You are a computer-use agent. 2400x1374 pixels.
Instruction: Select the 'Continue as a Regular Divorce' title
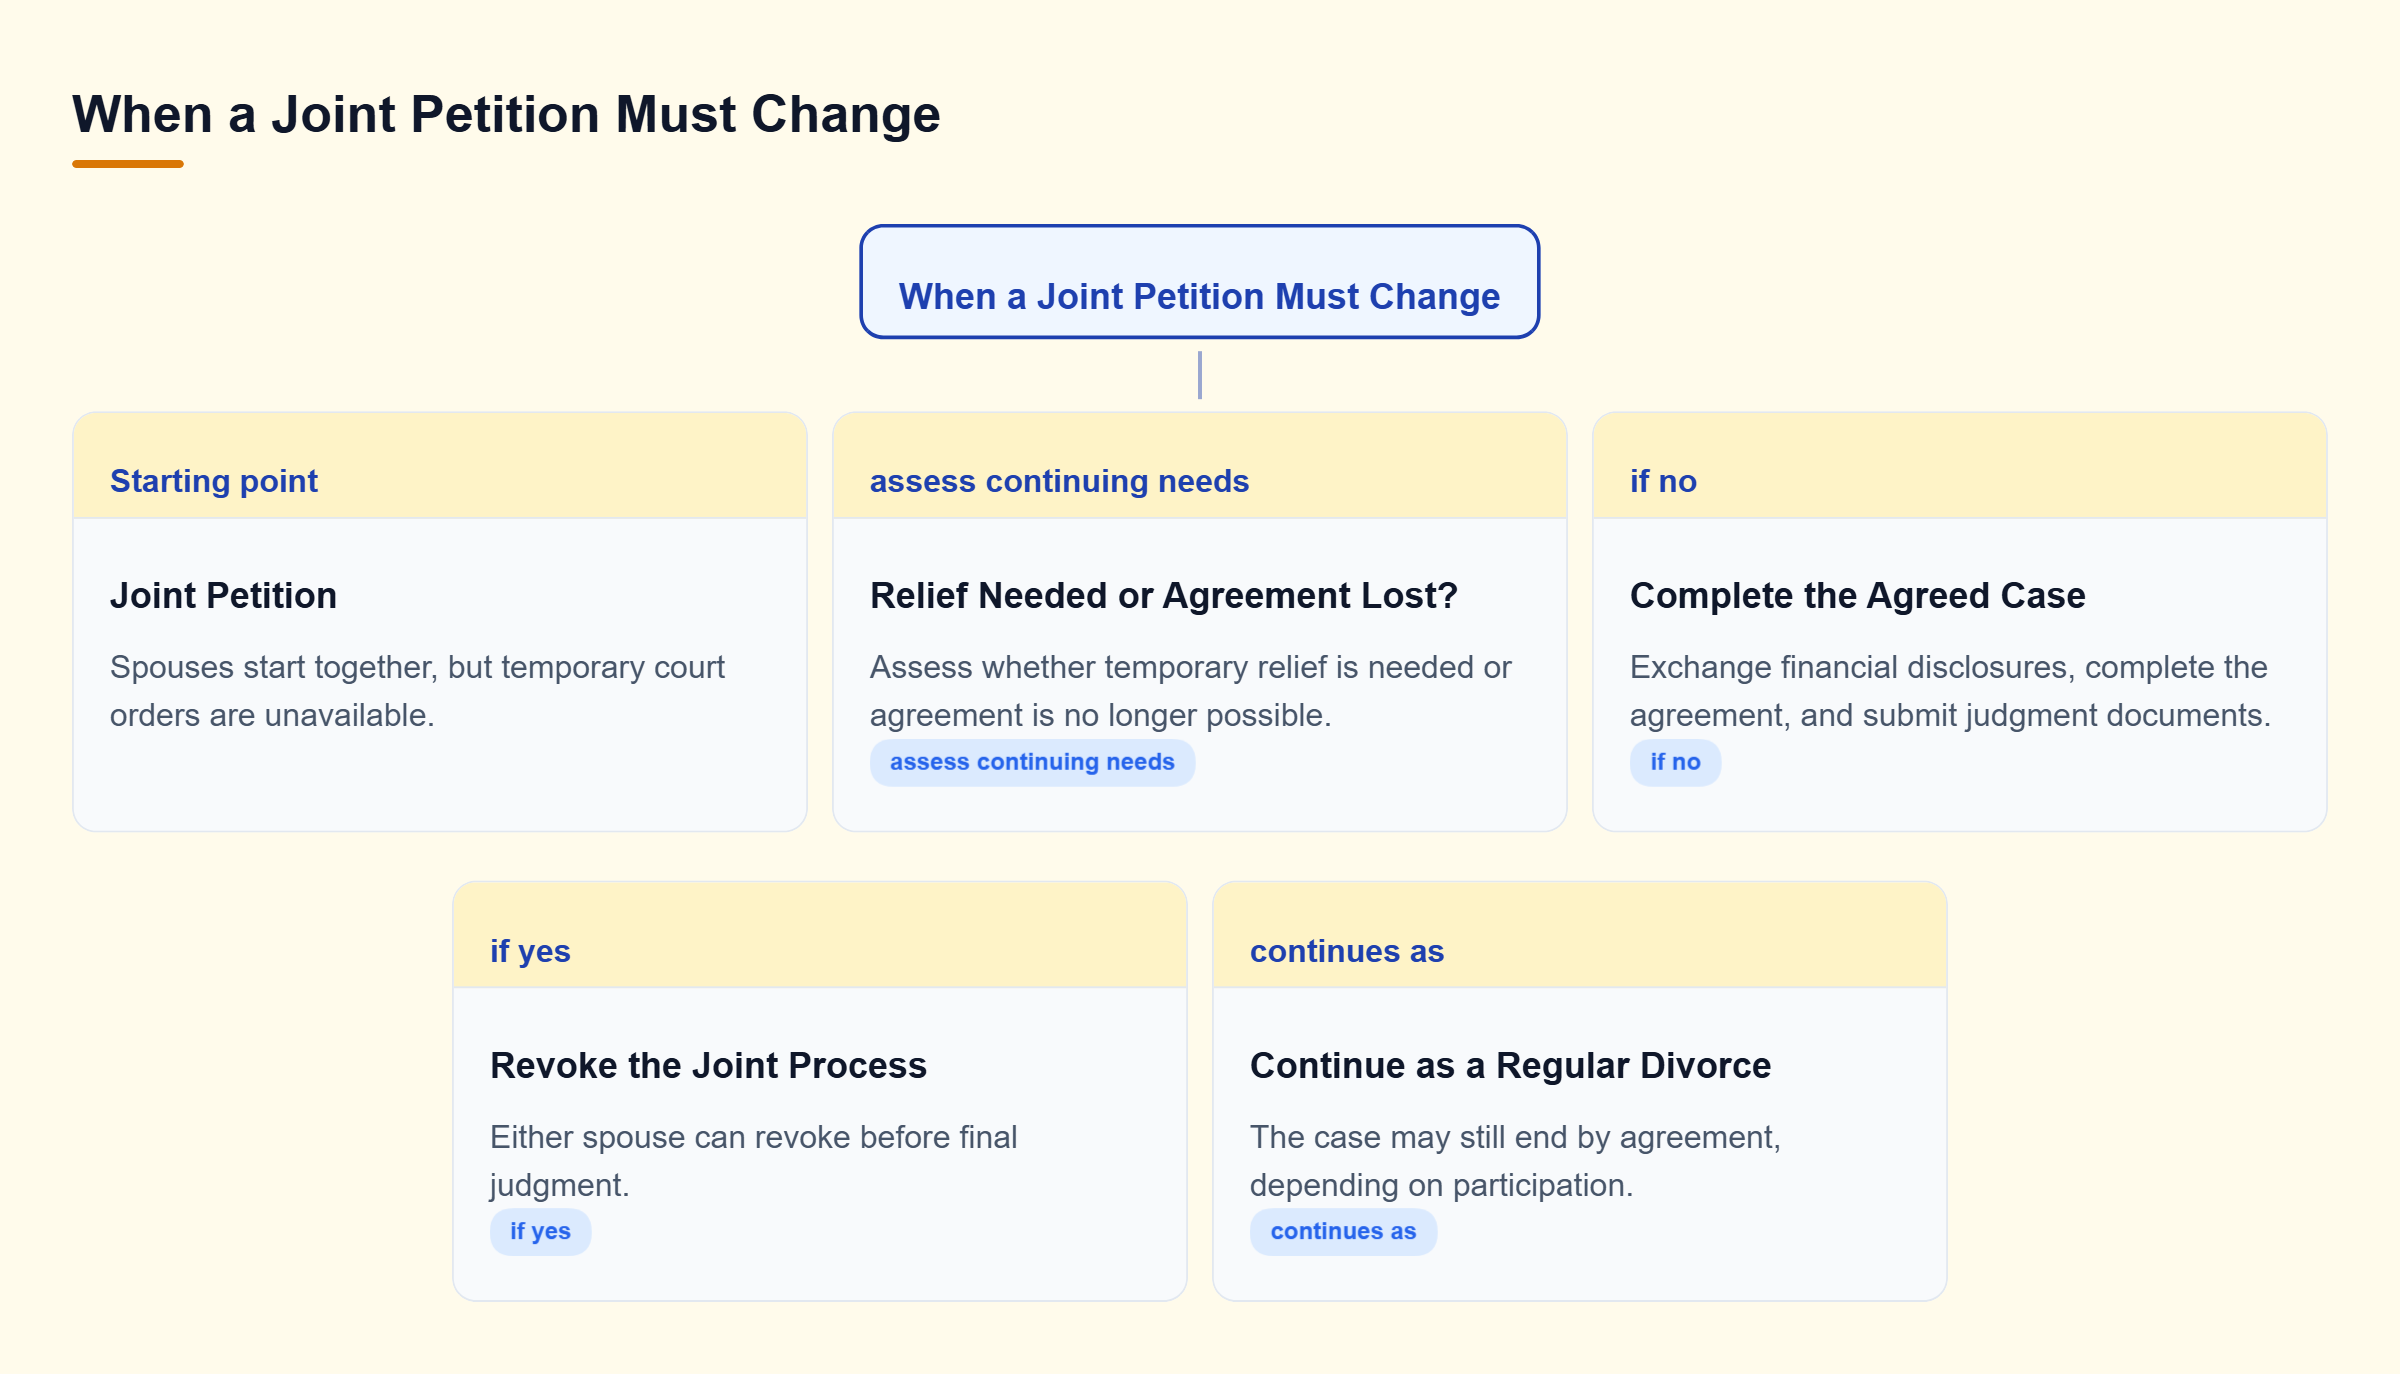(x=1510, y=1065)
